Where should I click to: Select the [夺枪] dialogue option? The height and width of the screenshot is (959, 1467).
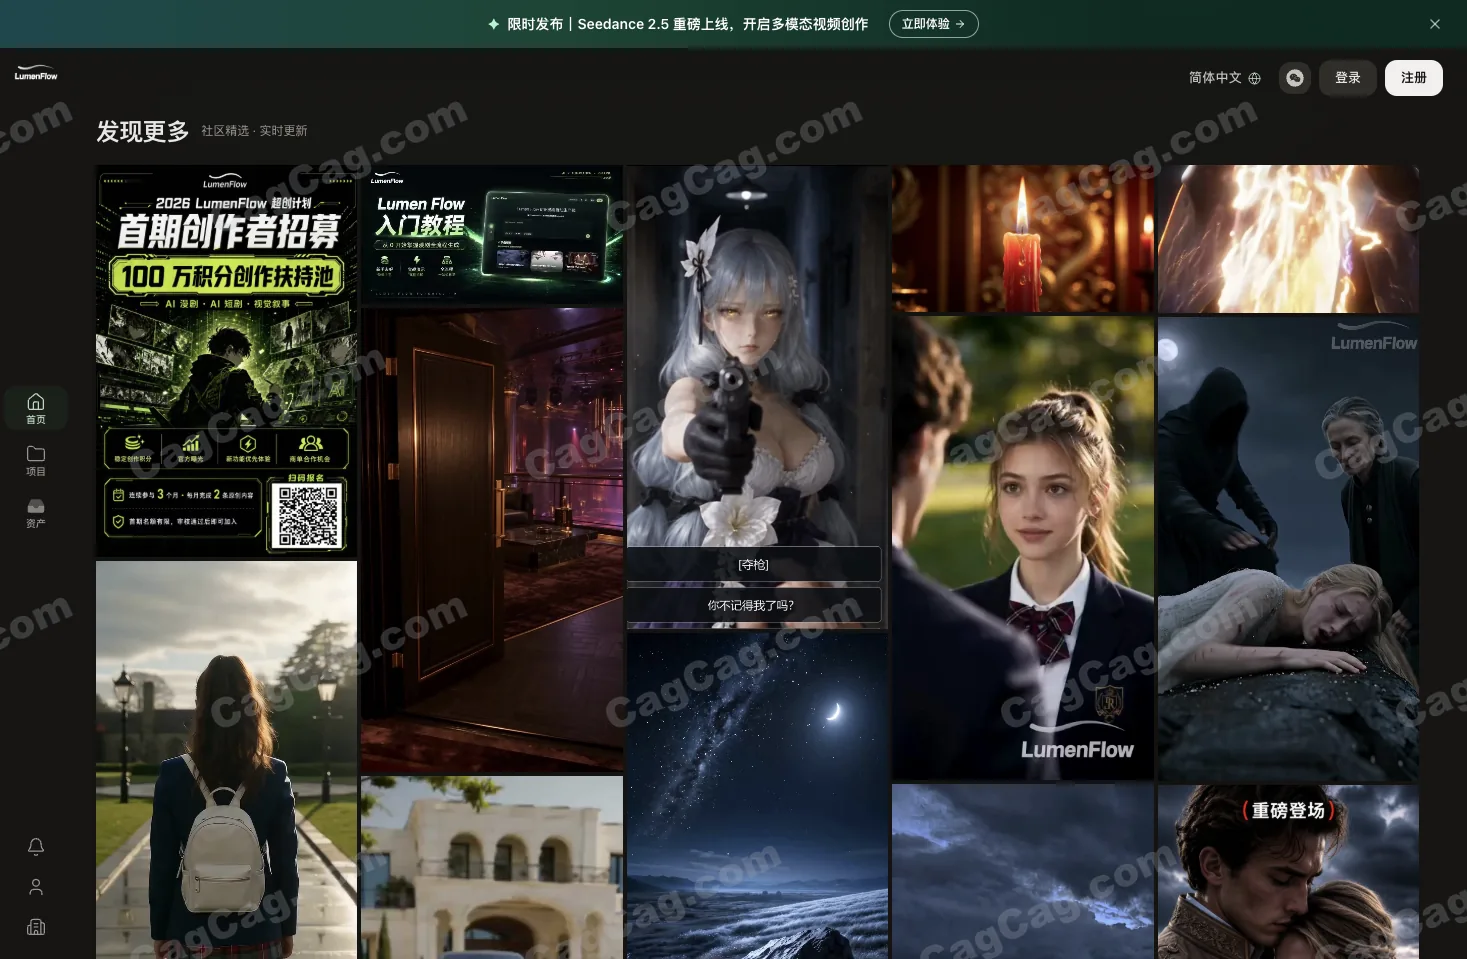(754, 565)
